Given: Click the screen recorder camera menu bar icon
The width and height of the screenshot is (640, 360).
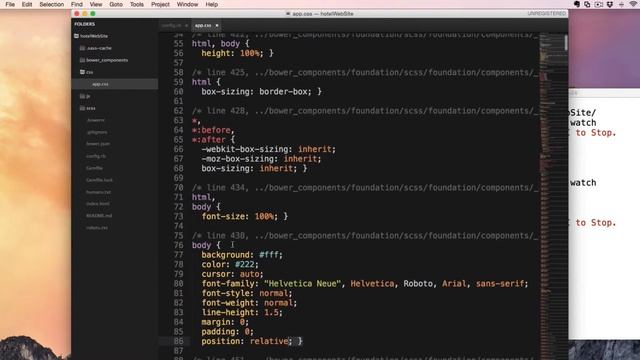Looking at the screenshot, I should click(599, 4).
